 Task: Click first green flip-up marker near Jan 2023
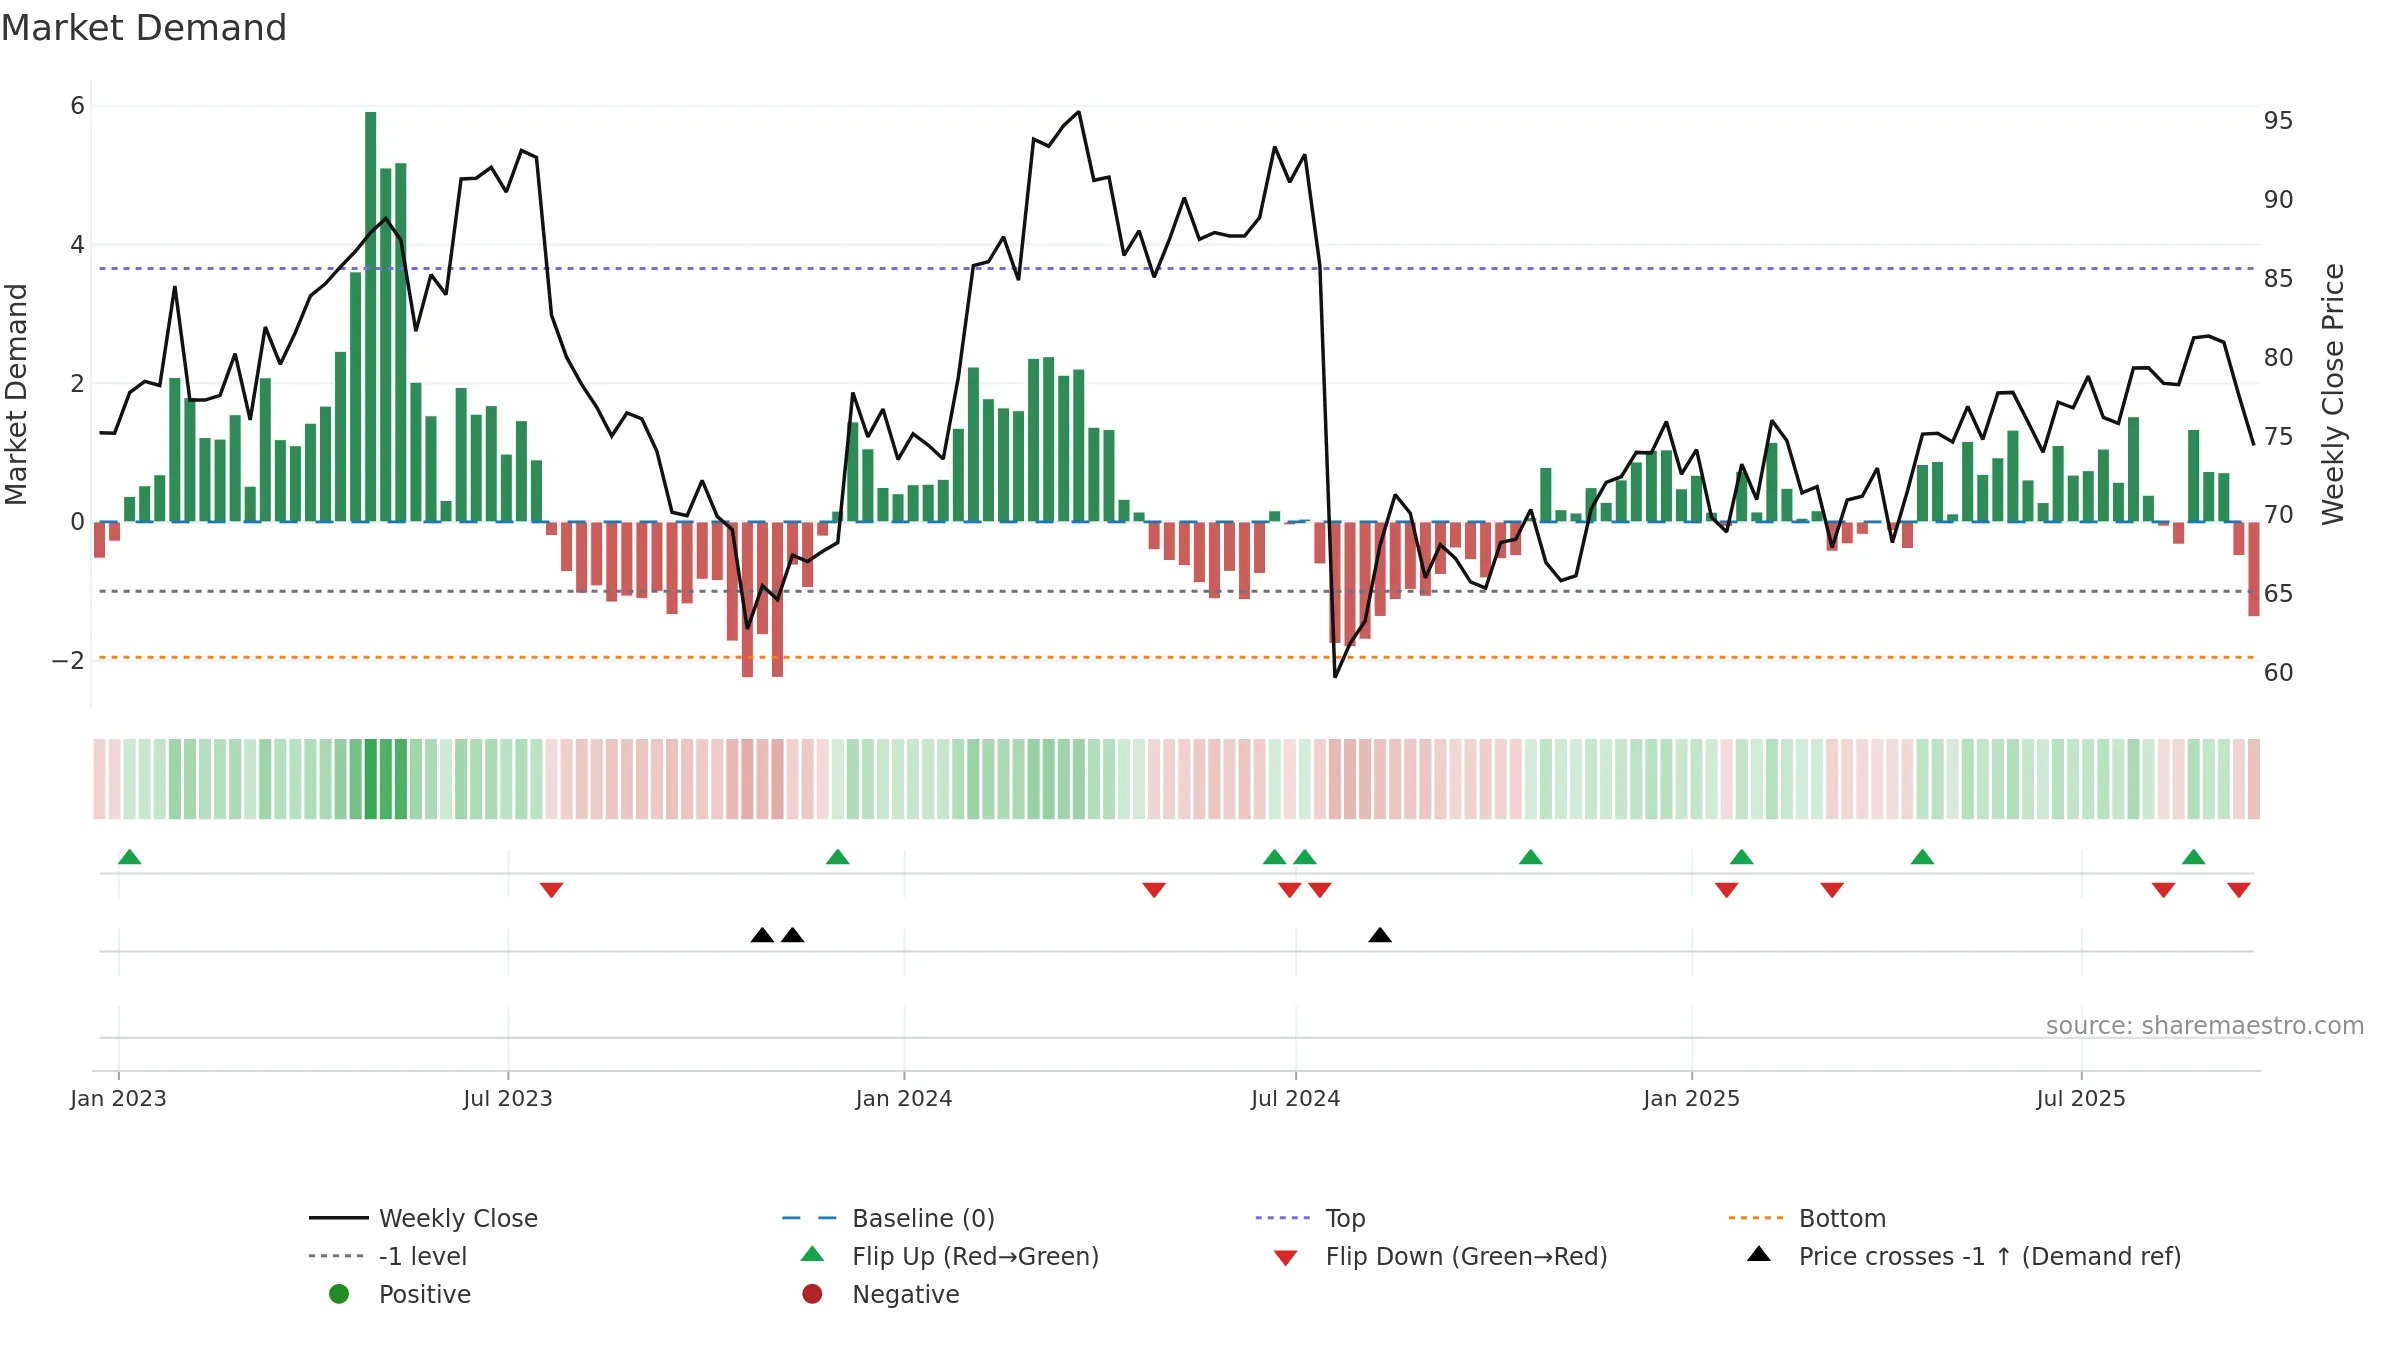130,857
